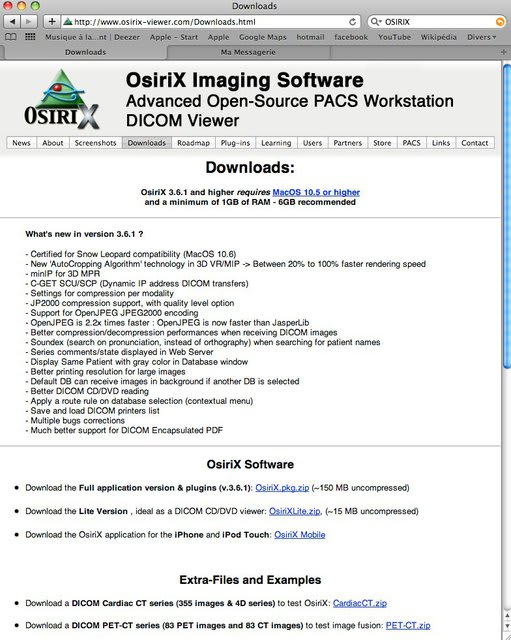Click the scrollbar up arrow

(507, 616)
